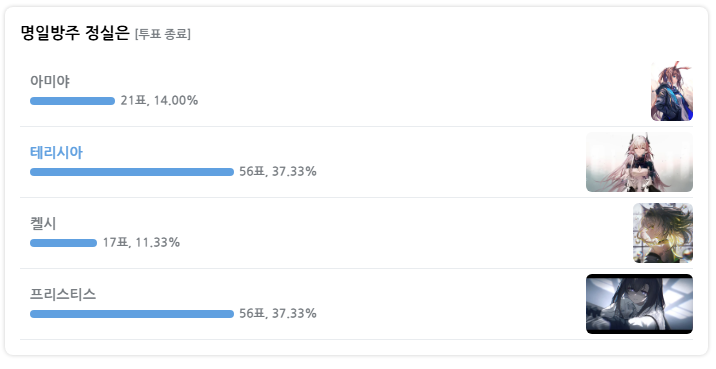The height and width of the screenshot is (369, 716).
Task: Click the 프리스티스 vote progress bar
Action: click(x=132, y=314)
